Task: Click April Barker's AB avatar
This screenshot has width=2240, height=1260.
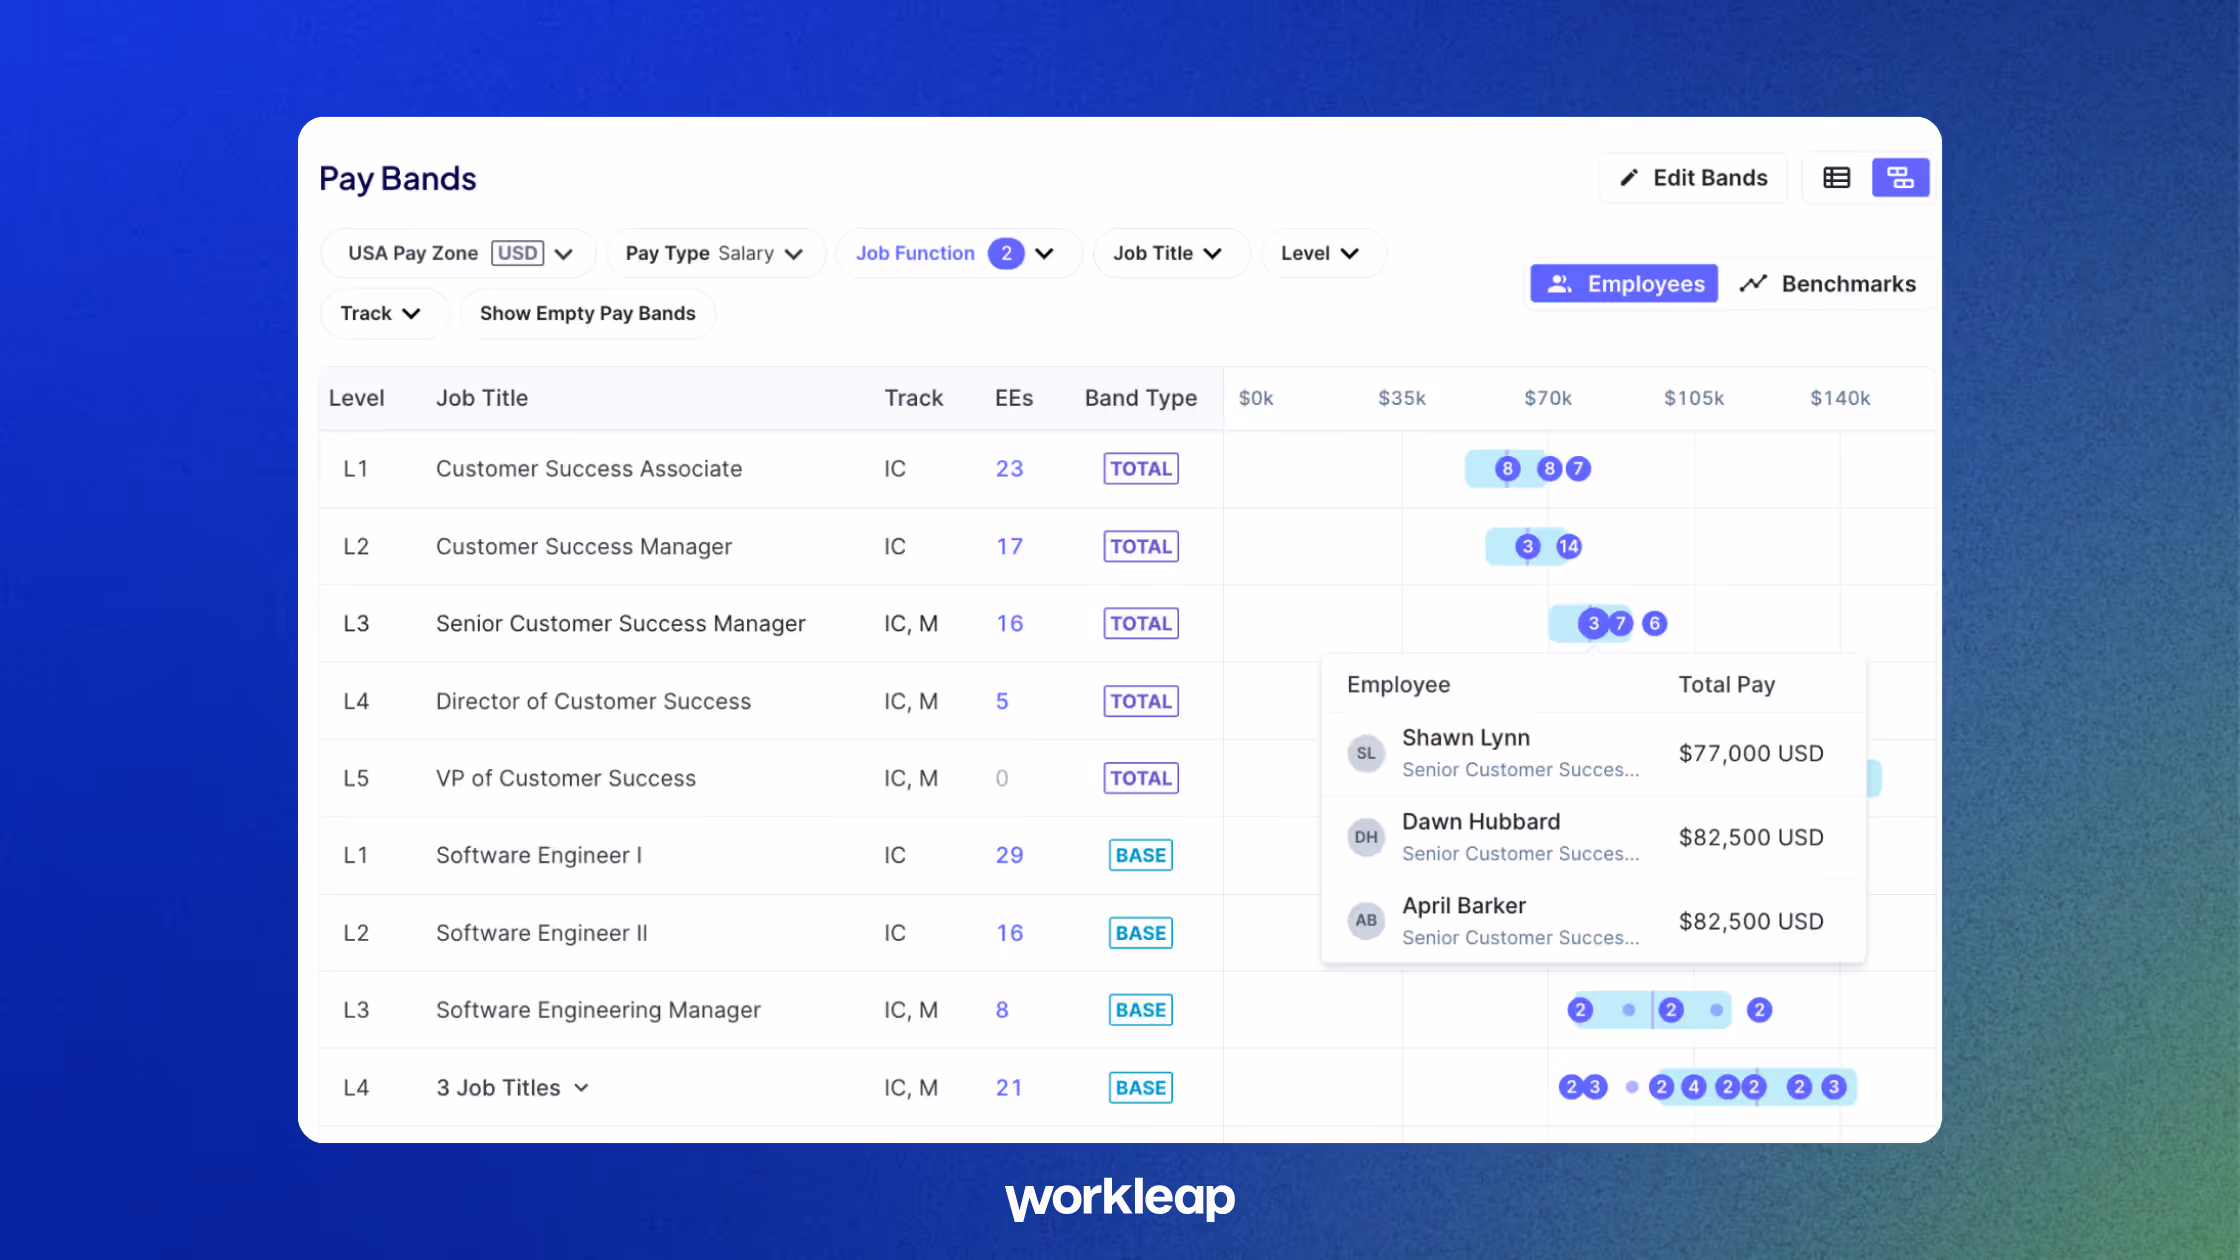Action: [x=1366, y=920]
